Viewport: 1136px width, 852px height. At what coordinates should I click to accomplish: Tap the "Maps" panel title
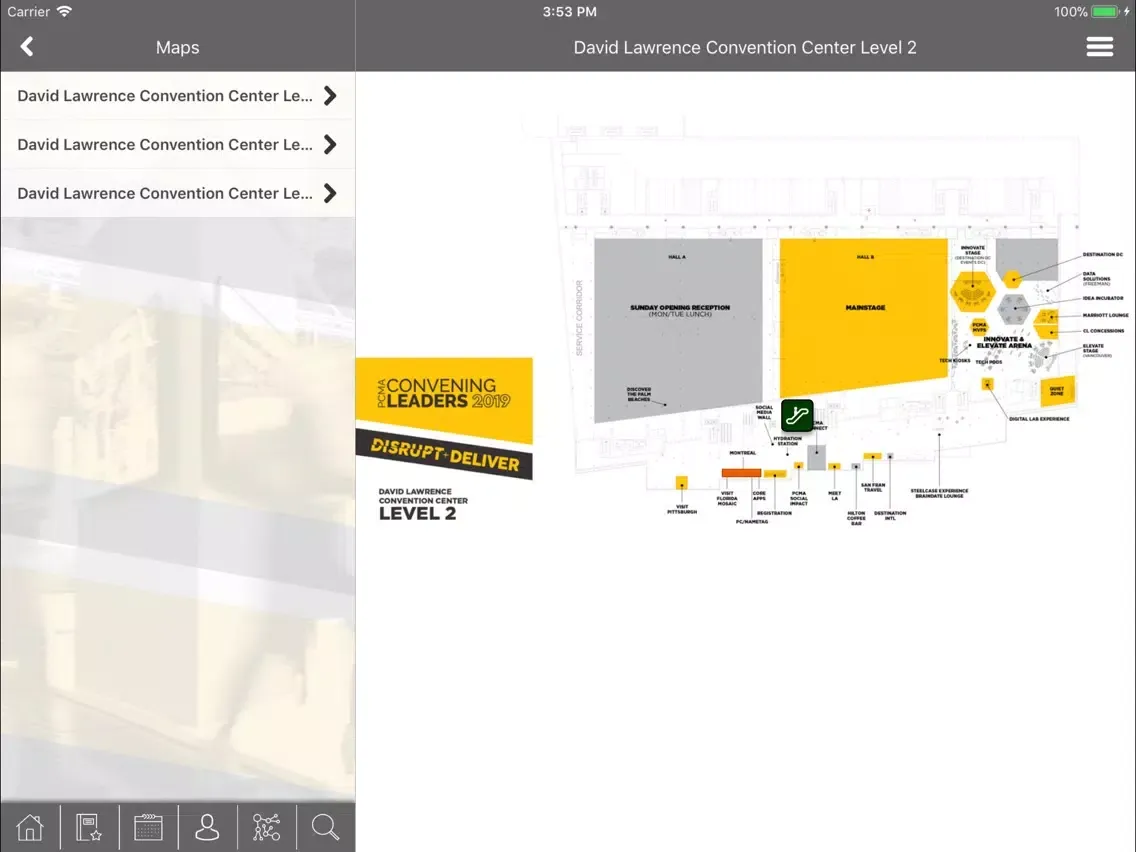tap(178, 48)
